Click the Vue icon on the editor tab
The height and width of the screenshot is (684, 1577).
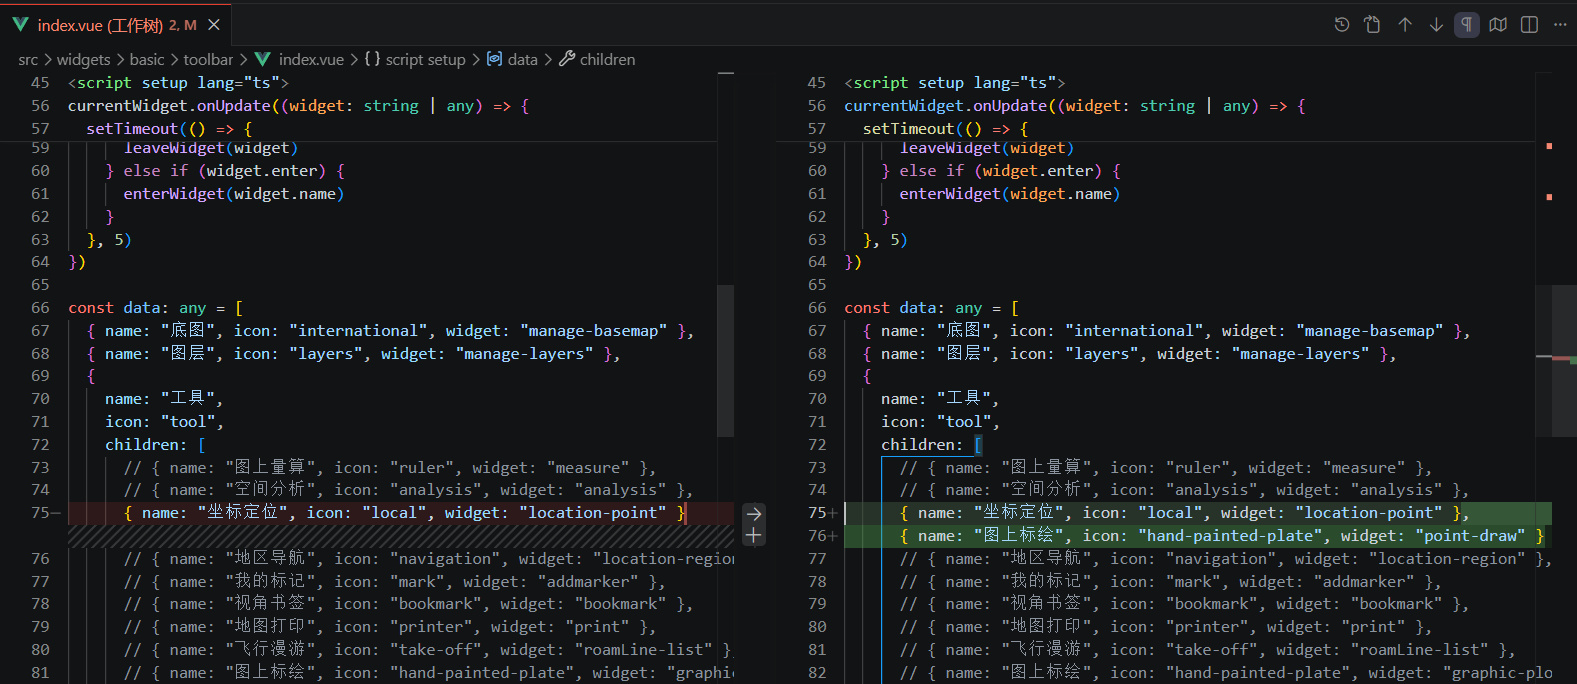click(20, 25)
